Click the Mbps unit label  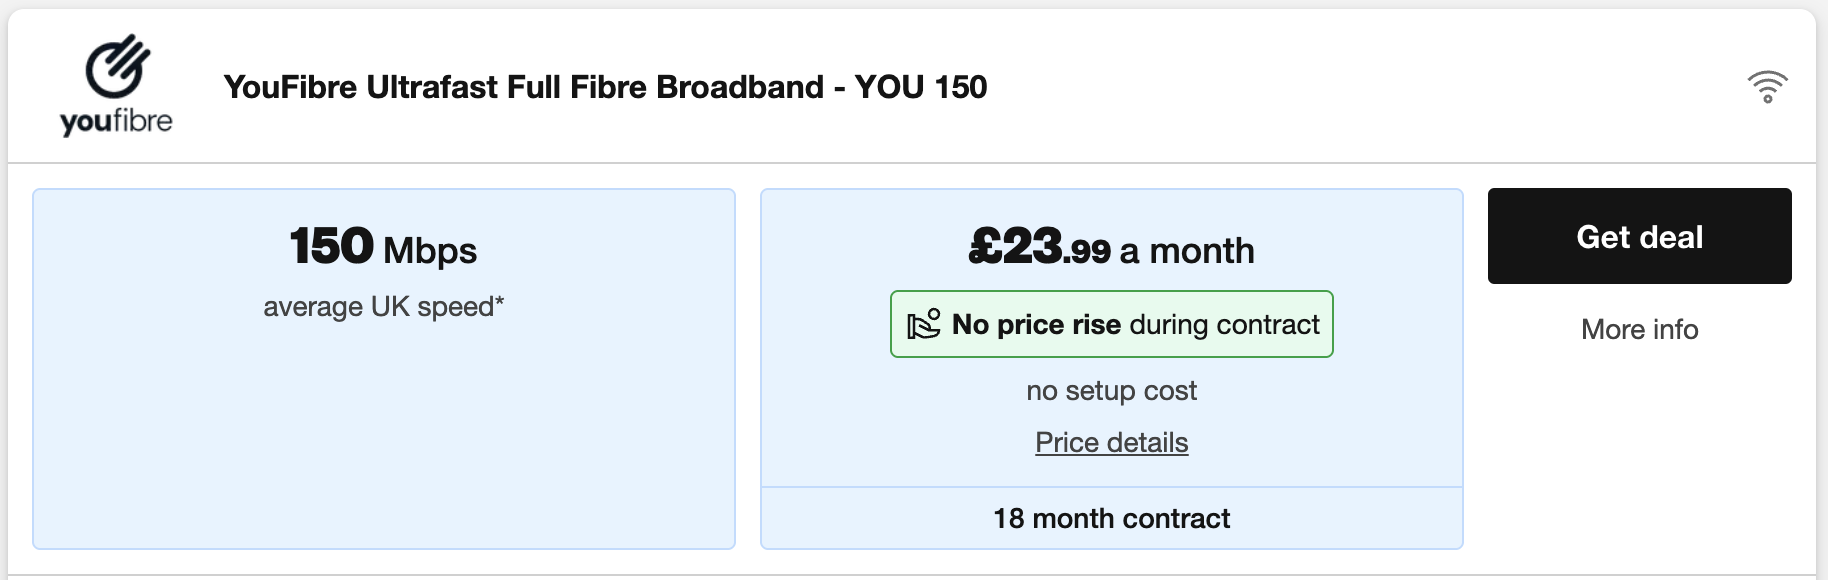pos(430,250)
